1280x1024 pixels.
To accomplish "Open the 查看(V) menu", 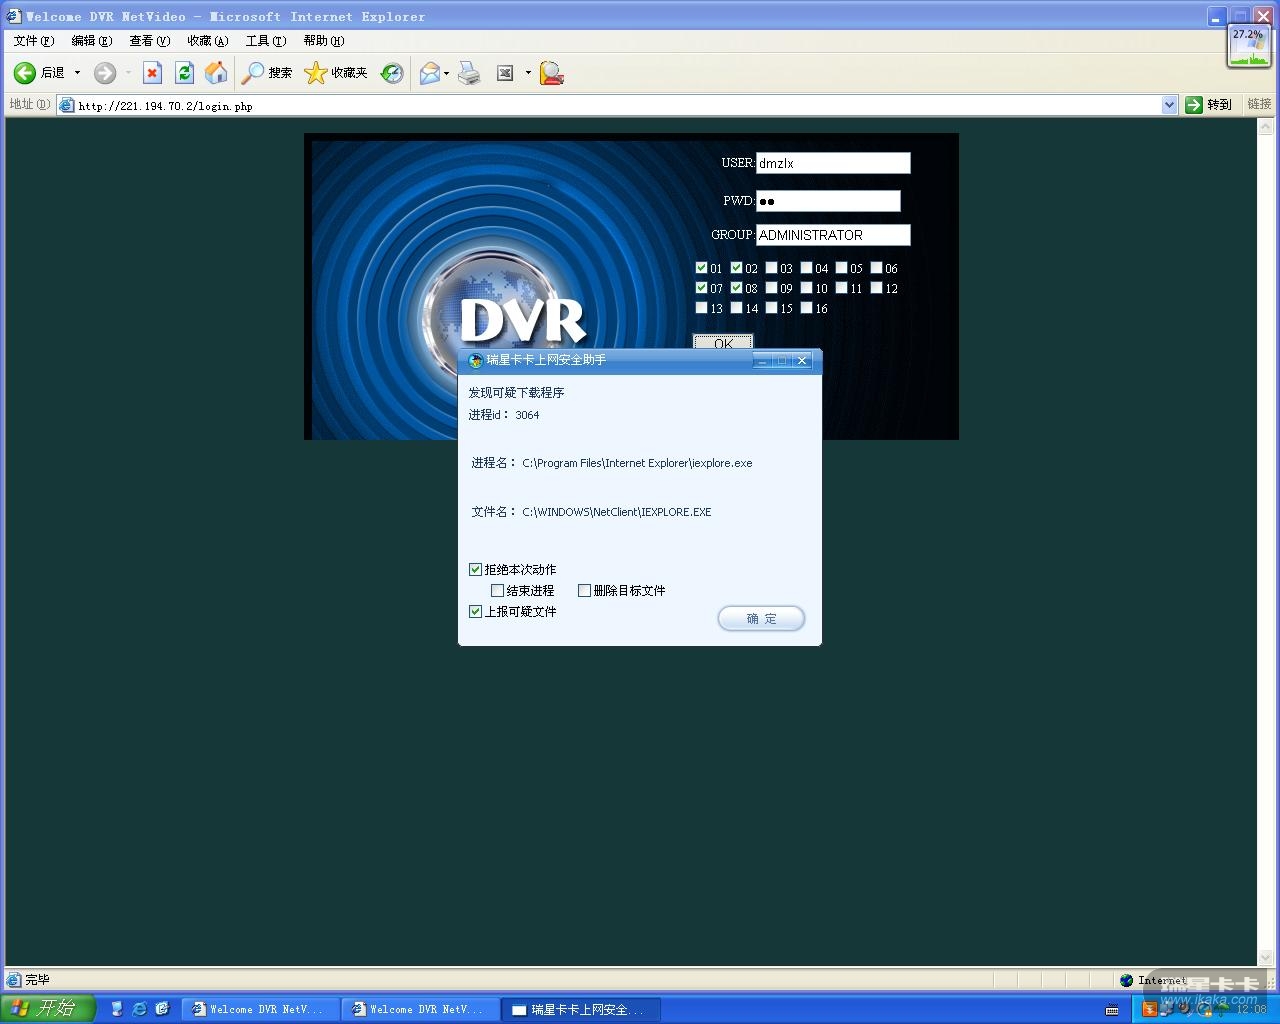I will point(149,41).
